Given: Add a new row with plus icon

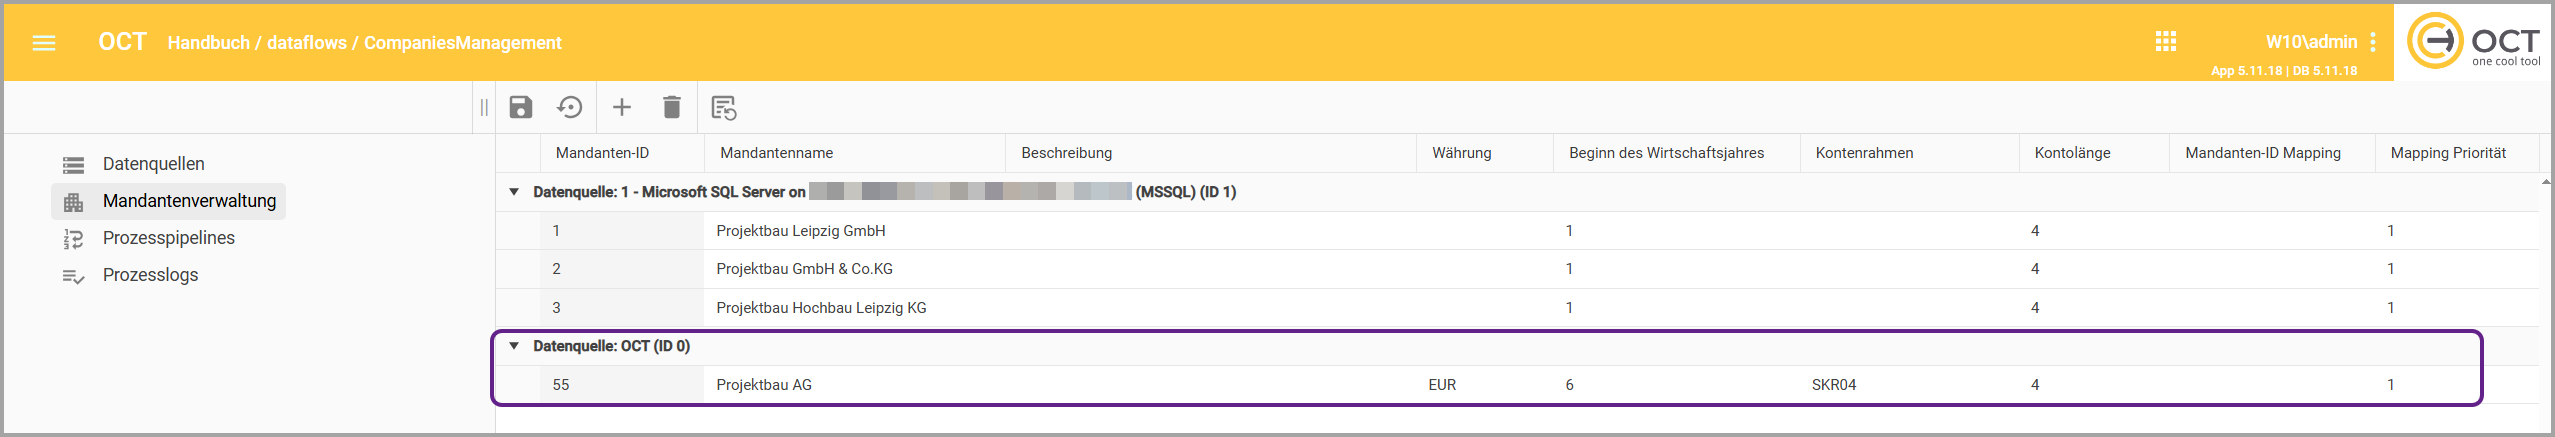Looking at the screenshot, I should [622, 107].
